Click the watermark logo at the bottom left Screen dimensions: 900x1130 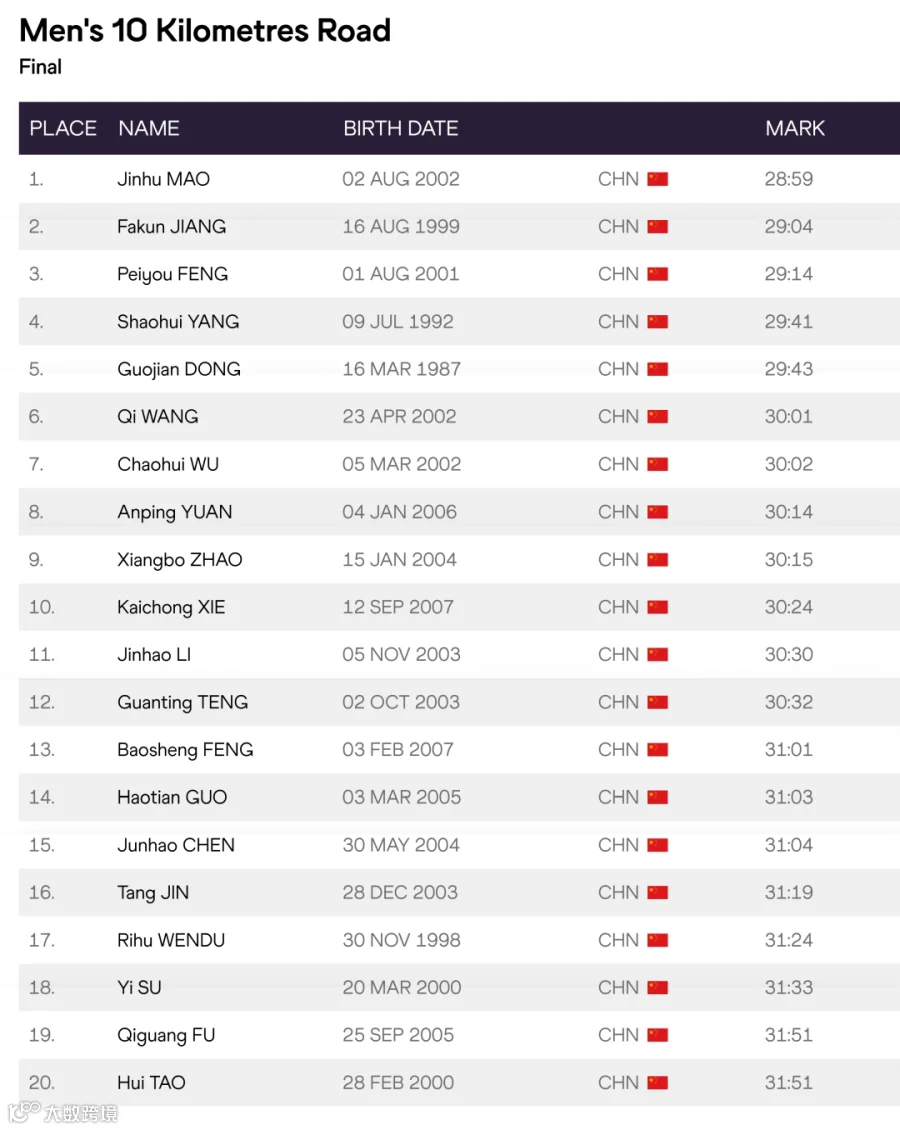pos(63,1112)
